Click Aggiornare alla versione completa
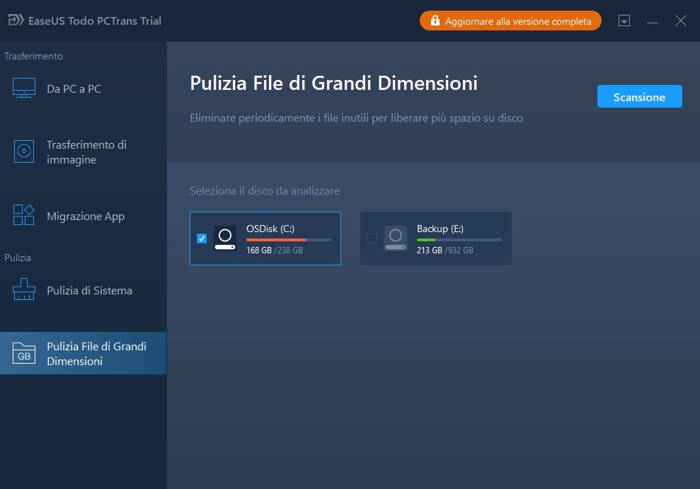The height and width of the screenshot is (489, 700). coord(518,21)
